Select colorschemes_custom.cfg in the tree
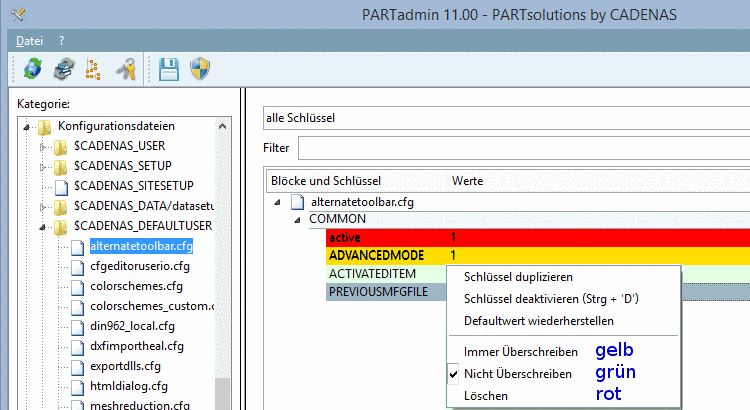Viewport: 750px width, 410px height. point(152,306)
